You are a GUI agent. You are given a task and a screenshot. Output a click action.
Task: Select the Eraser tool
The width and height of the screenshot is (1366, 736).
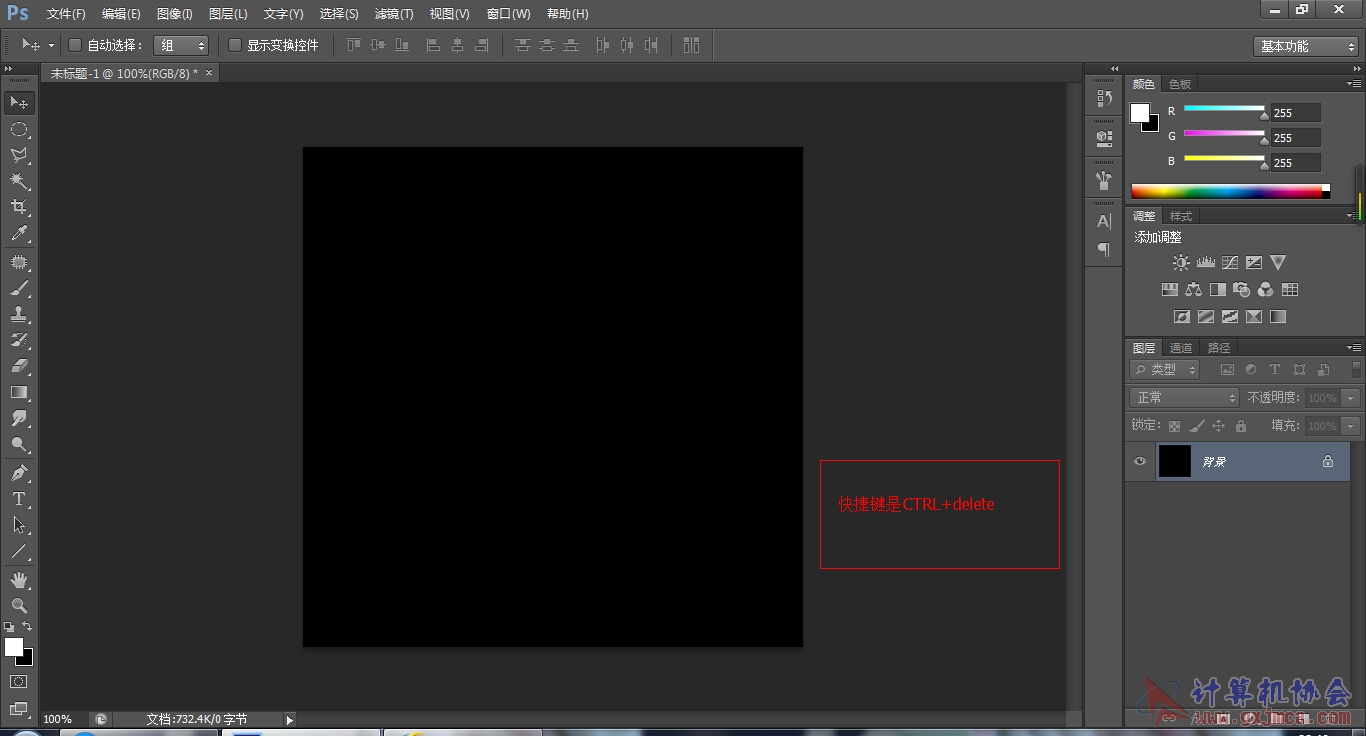(x=19, y=366)
